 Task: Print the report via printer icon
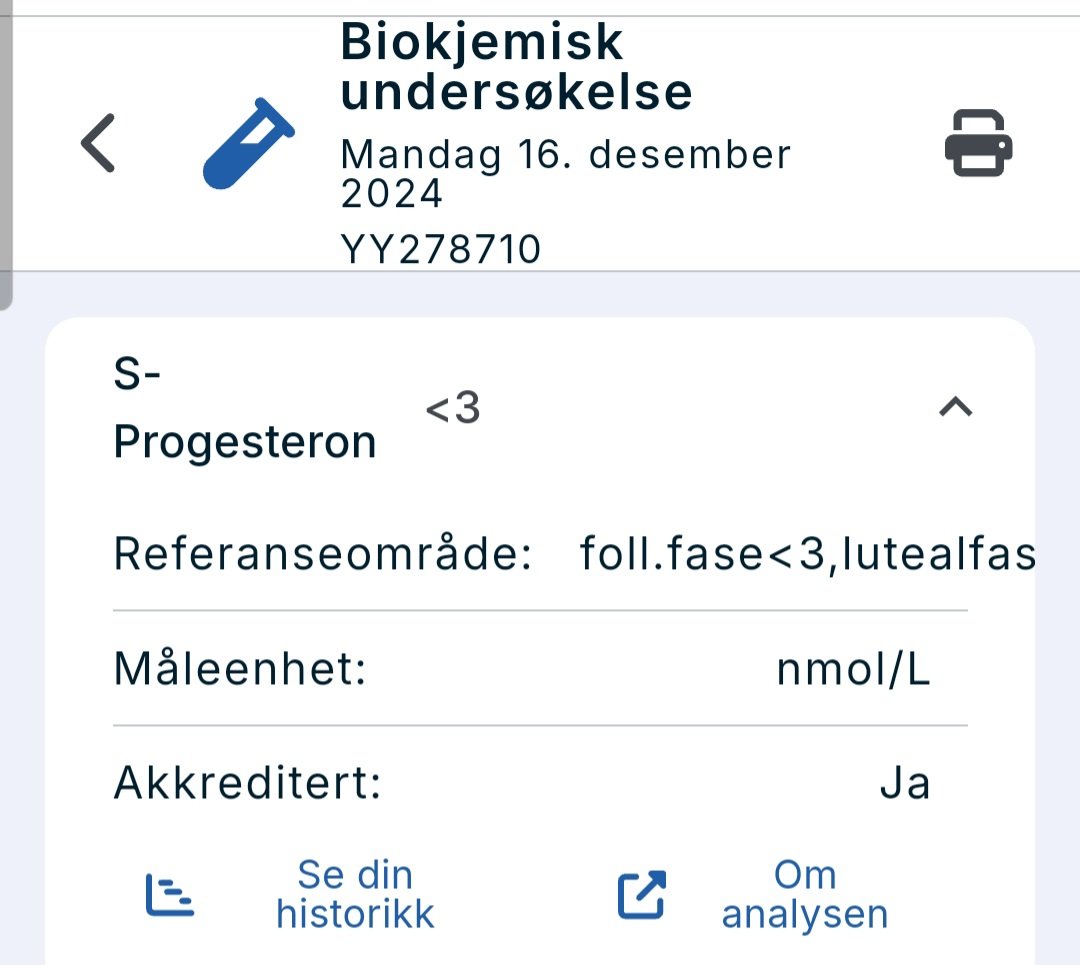[x=978, y=143]
